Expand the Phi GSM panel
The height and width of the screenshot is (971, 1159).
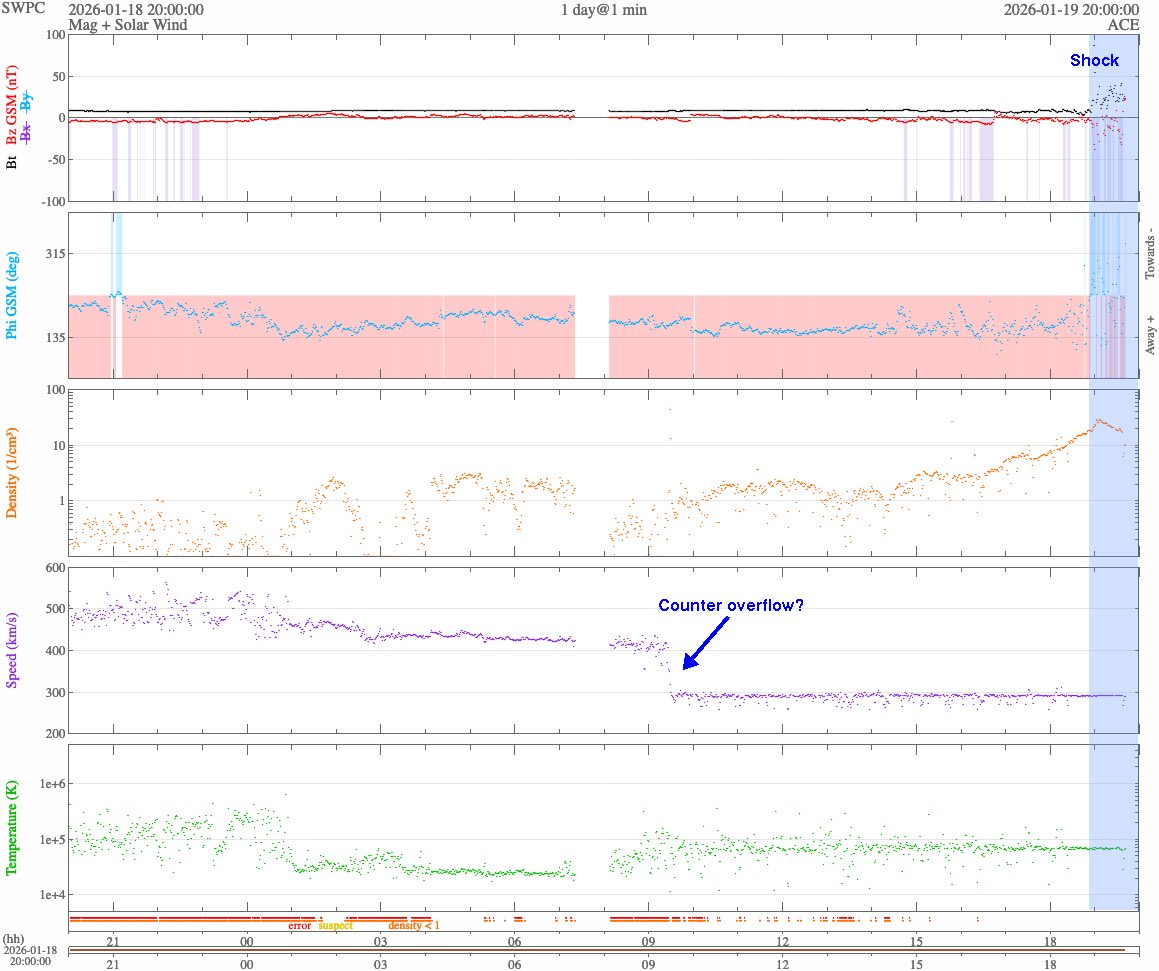click(14, 296)
